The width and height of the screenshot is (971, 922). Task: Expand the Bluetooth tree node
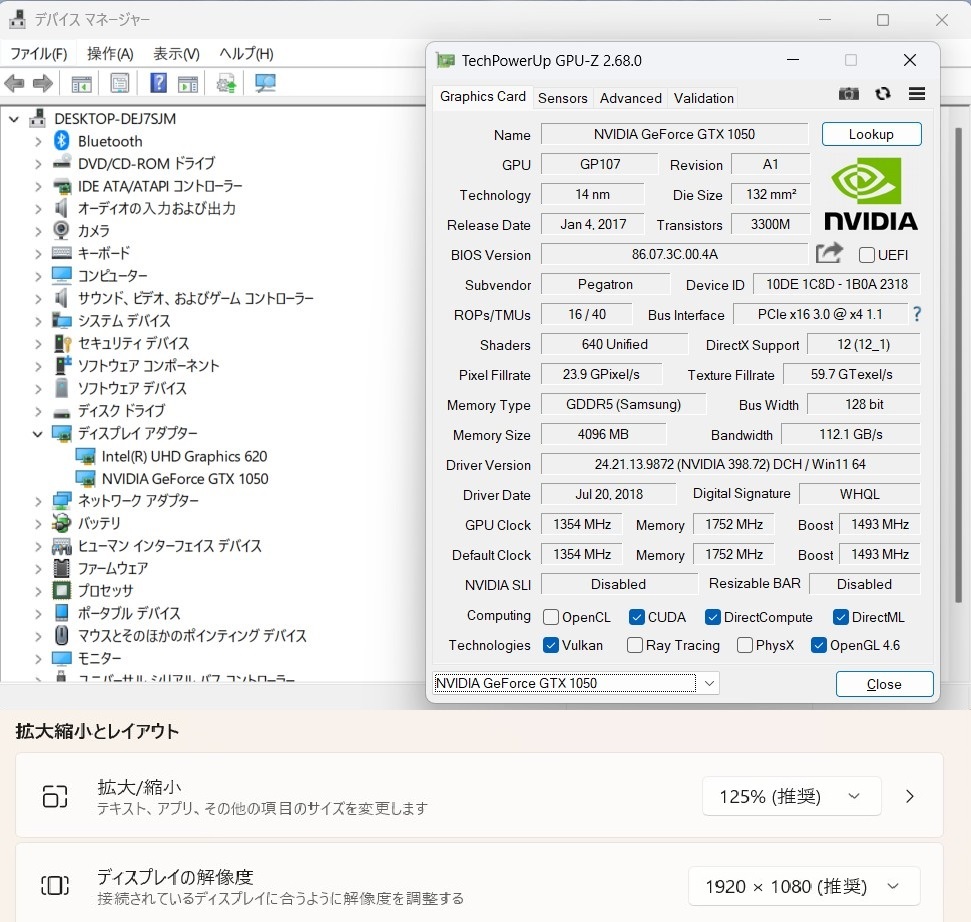click(x=38, y=141)
